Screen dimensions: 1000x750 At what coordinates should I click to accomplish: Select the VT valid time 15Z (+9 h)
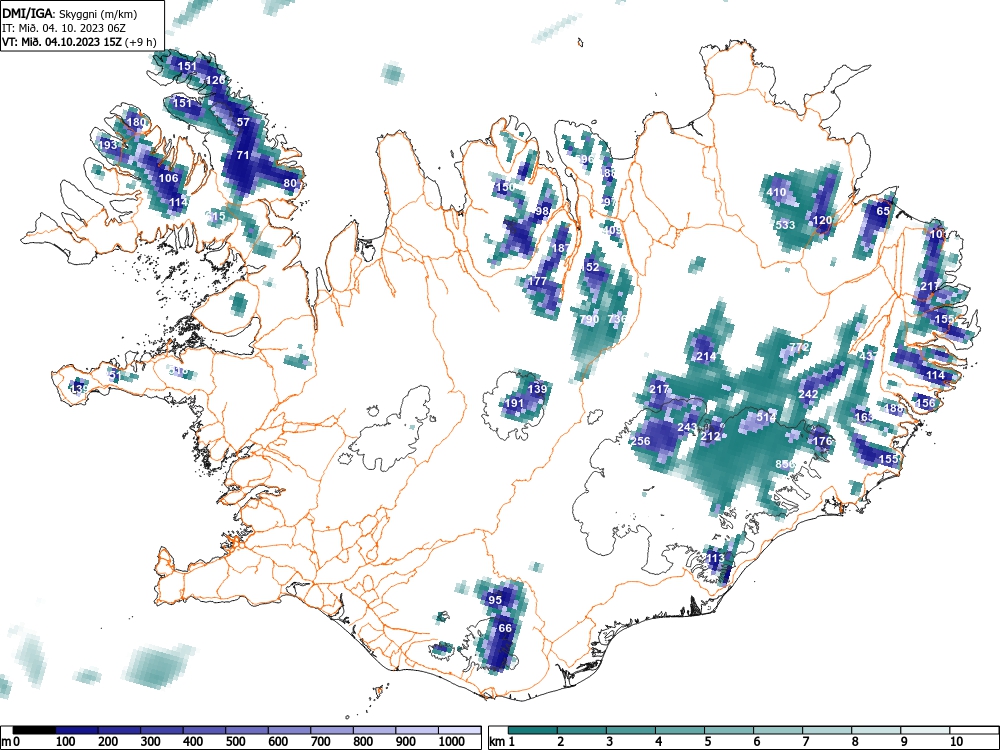[x=79, y=42]
